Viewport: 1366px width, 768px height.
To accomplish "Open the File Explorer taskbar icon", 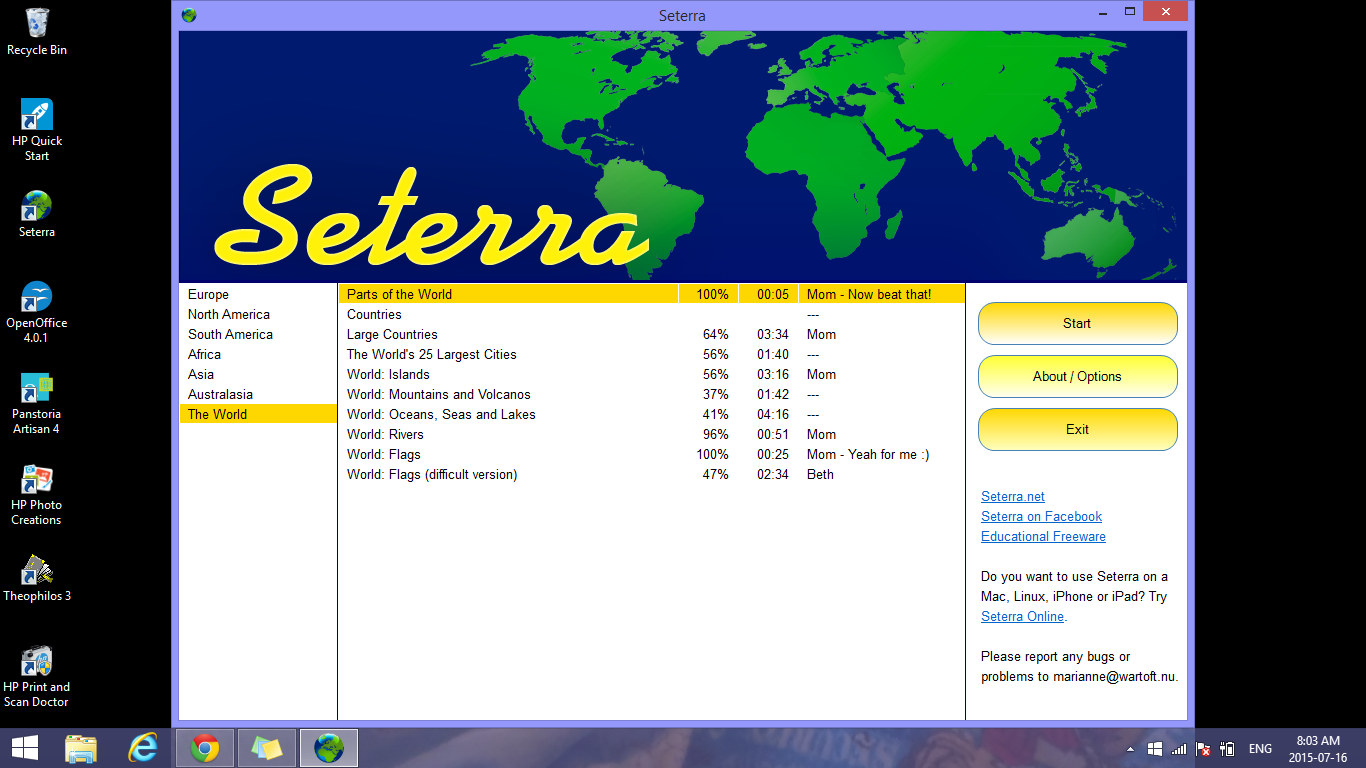I will (81, 748).
